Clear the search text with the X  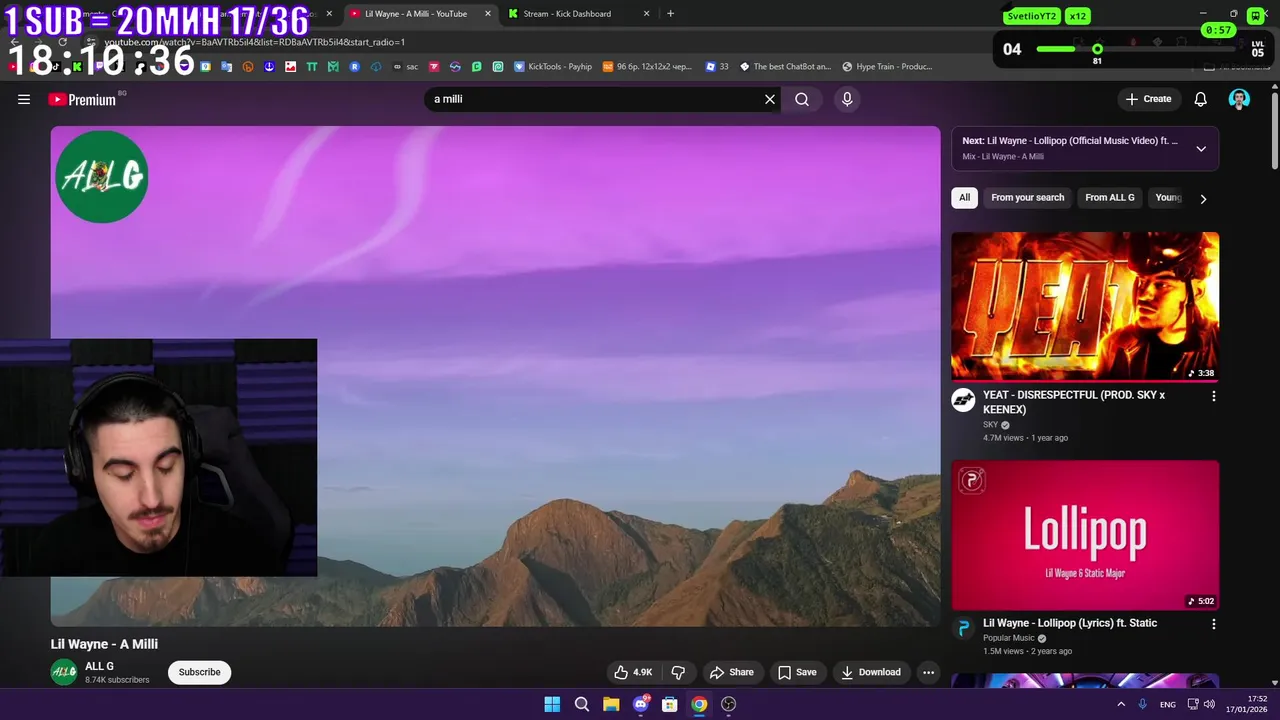(770, 99)
